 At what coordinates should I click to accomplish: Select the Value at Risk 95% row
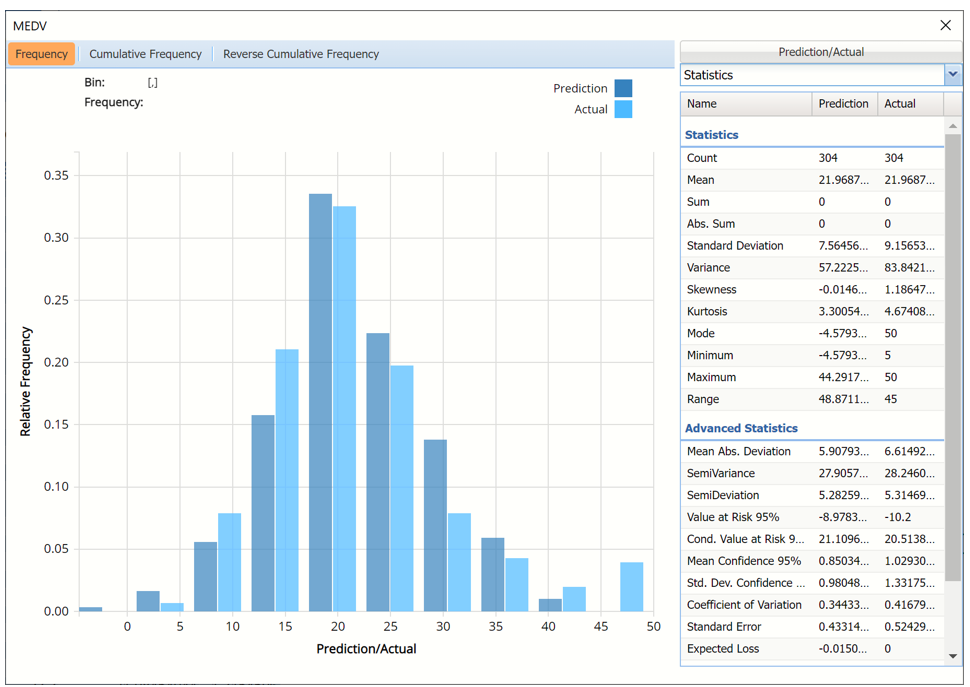(x=811, y=517)
